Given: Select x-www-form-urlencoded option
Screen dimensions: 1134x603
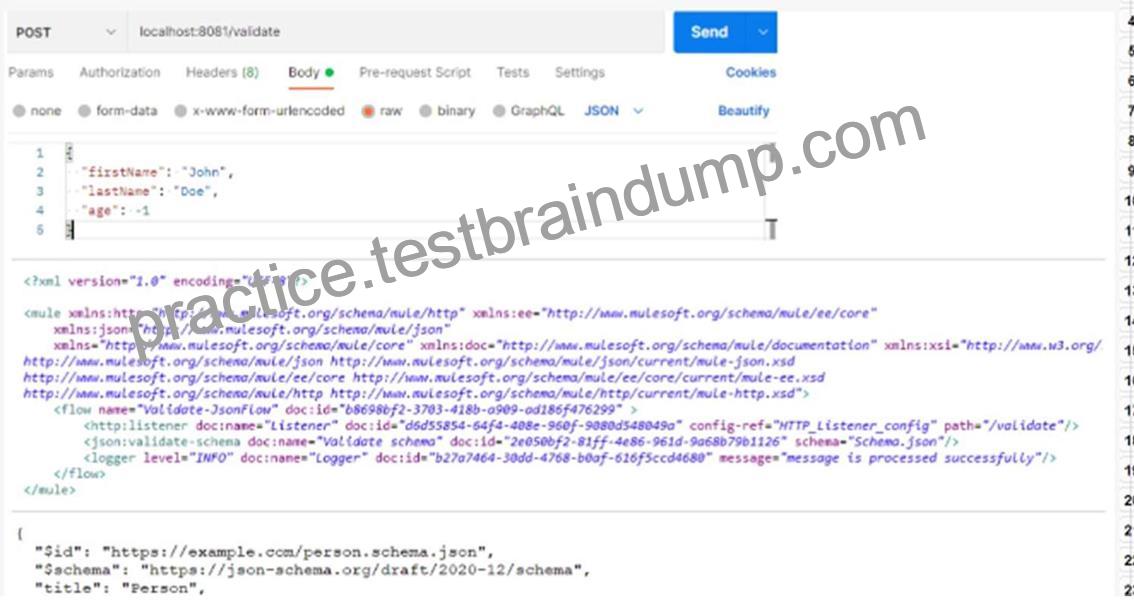Looking at the screenshot, I should (259, 111).
